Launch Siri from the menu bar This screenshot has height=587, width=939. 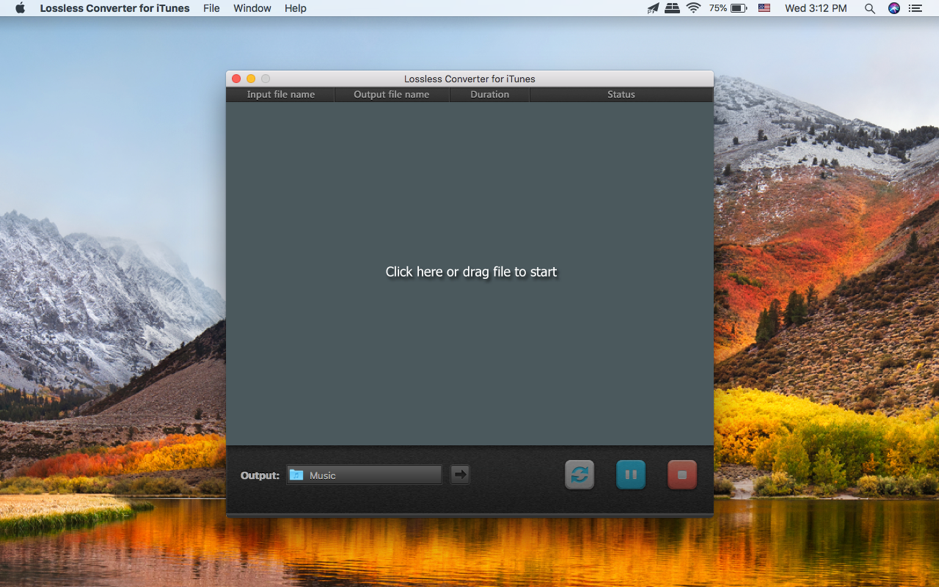894,8
